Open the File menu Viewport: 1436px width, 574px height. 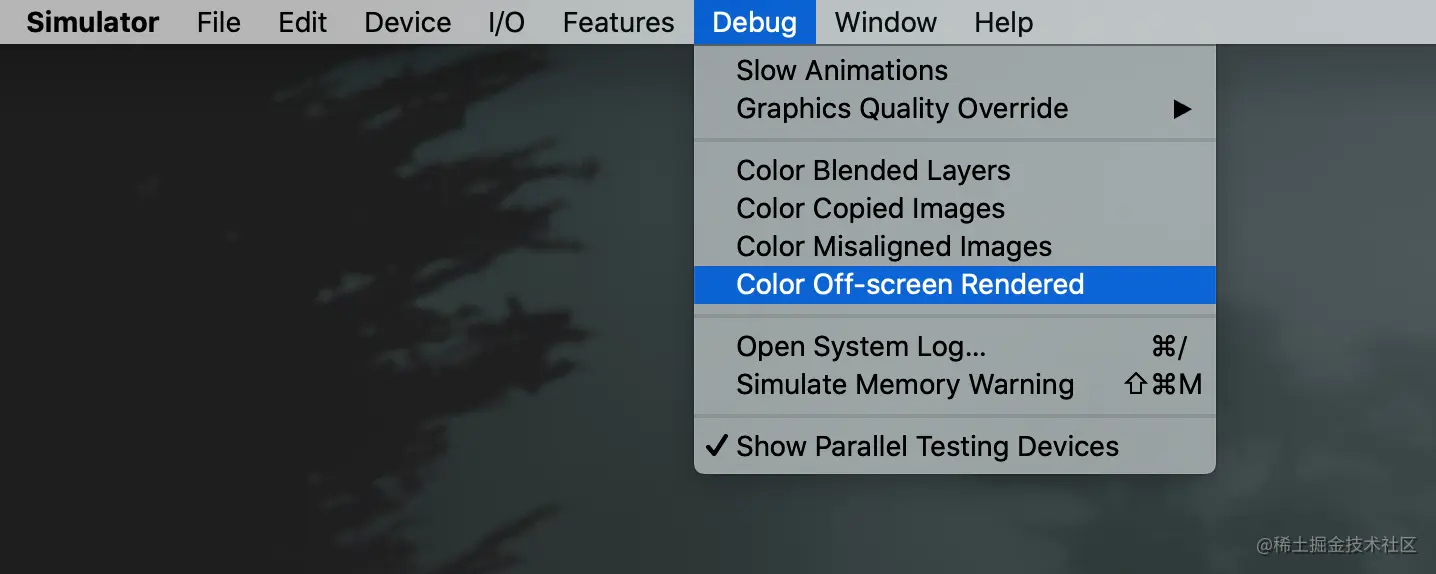tap(218, 22)
